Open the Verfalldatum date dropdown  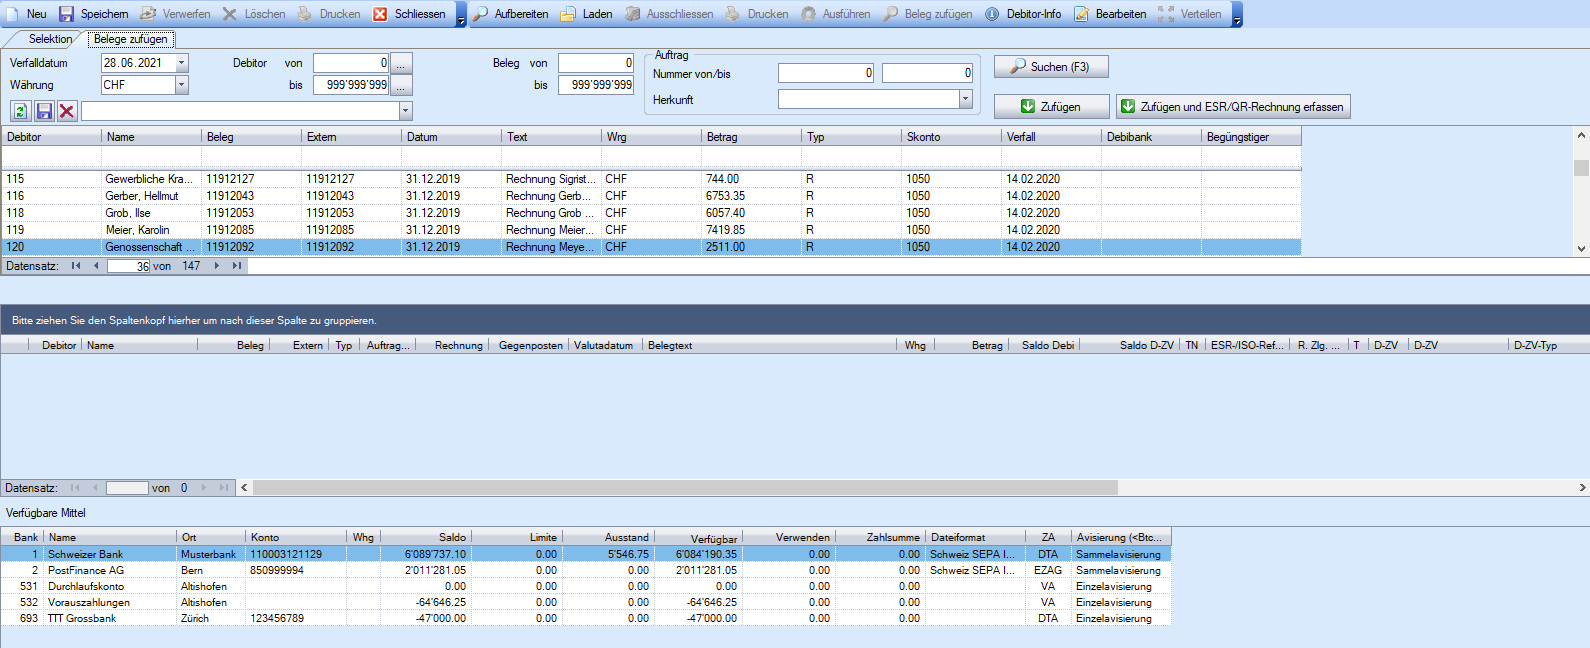pyautogui.click(x=182, y=63)
